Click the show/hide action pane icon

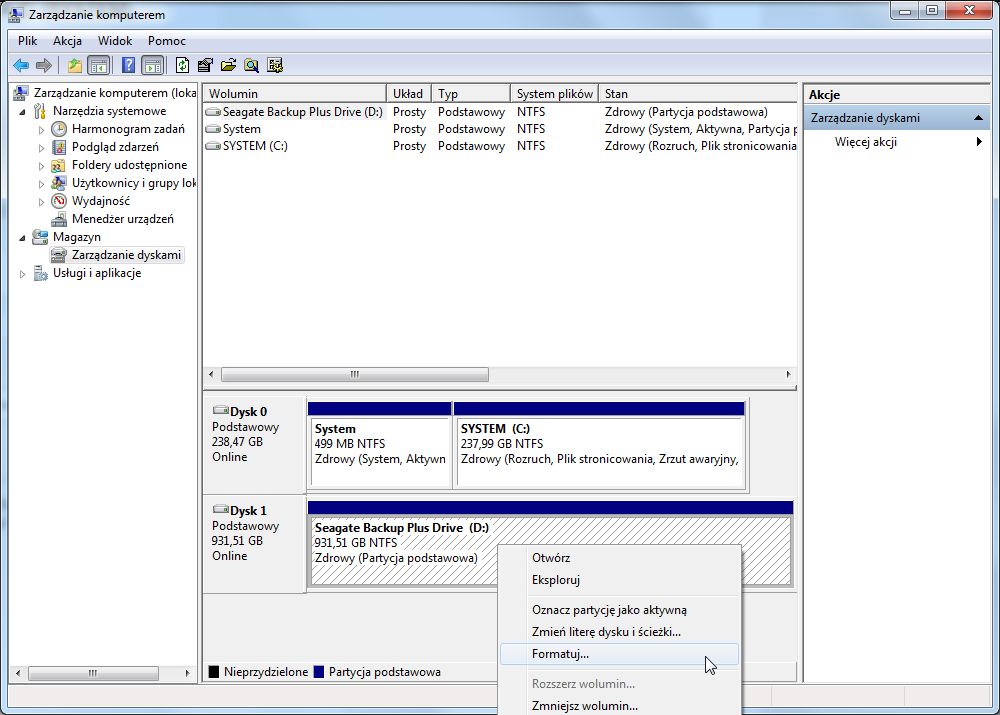[x=151, y=65]
